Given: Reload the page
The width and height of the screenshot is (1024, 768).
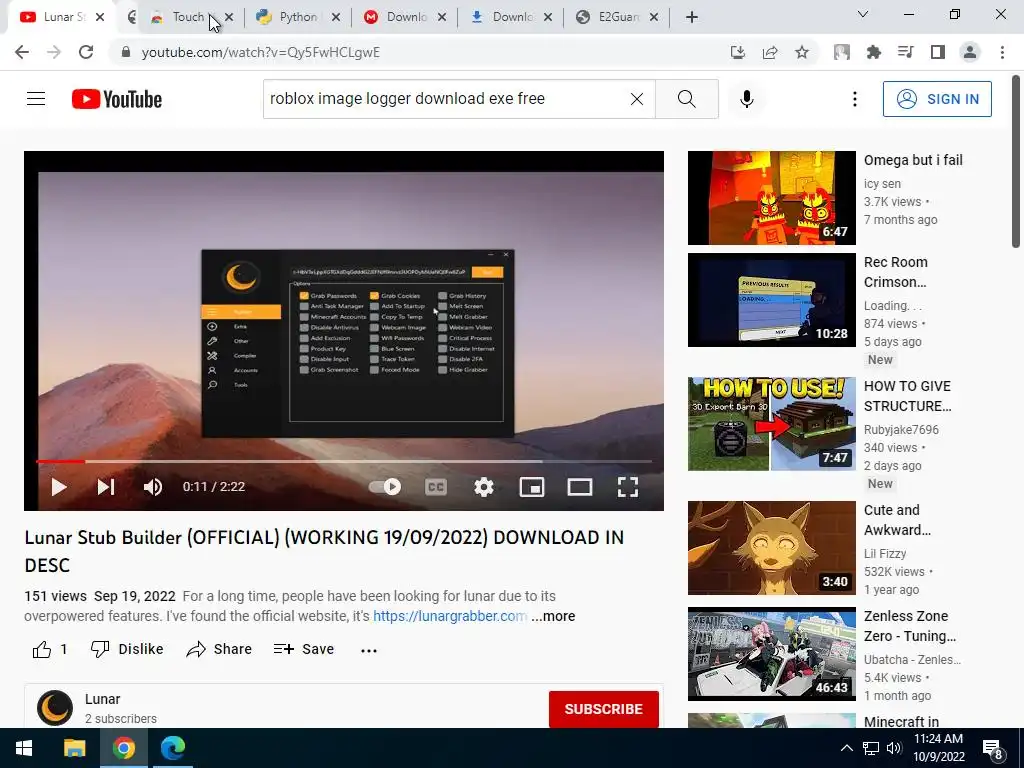Looking at the screenshot, I should [86, 52].
